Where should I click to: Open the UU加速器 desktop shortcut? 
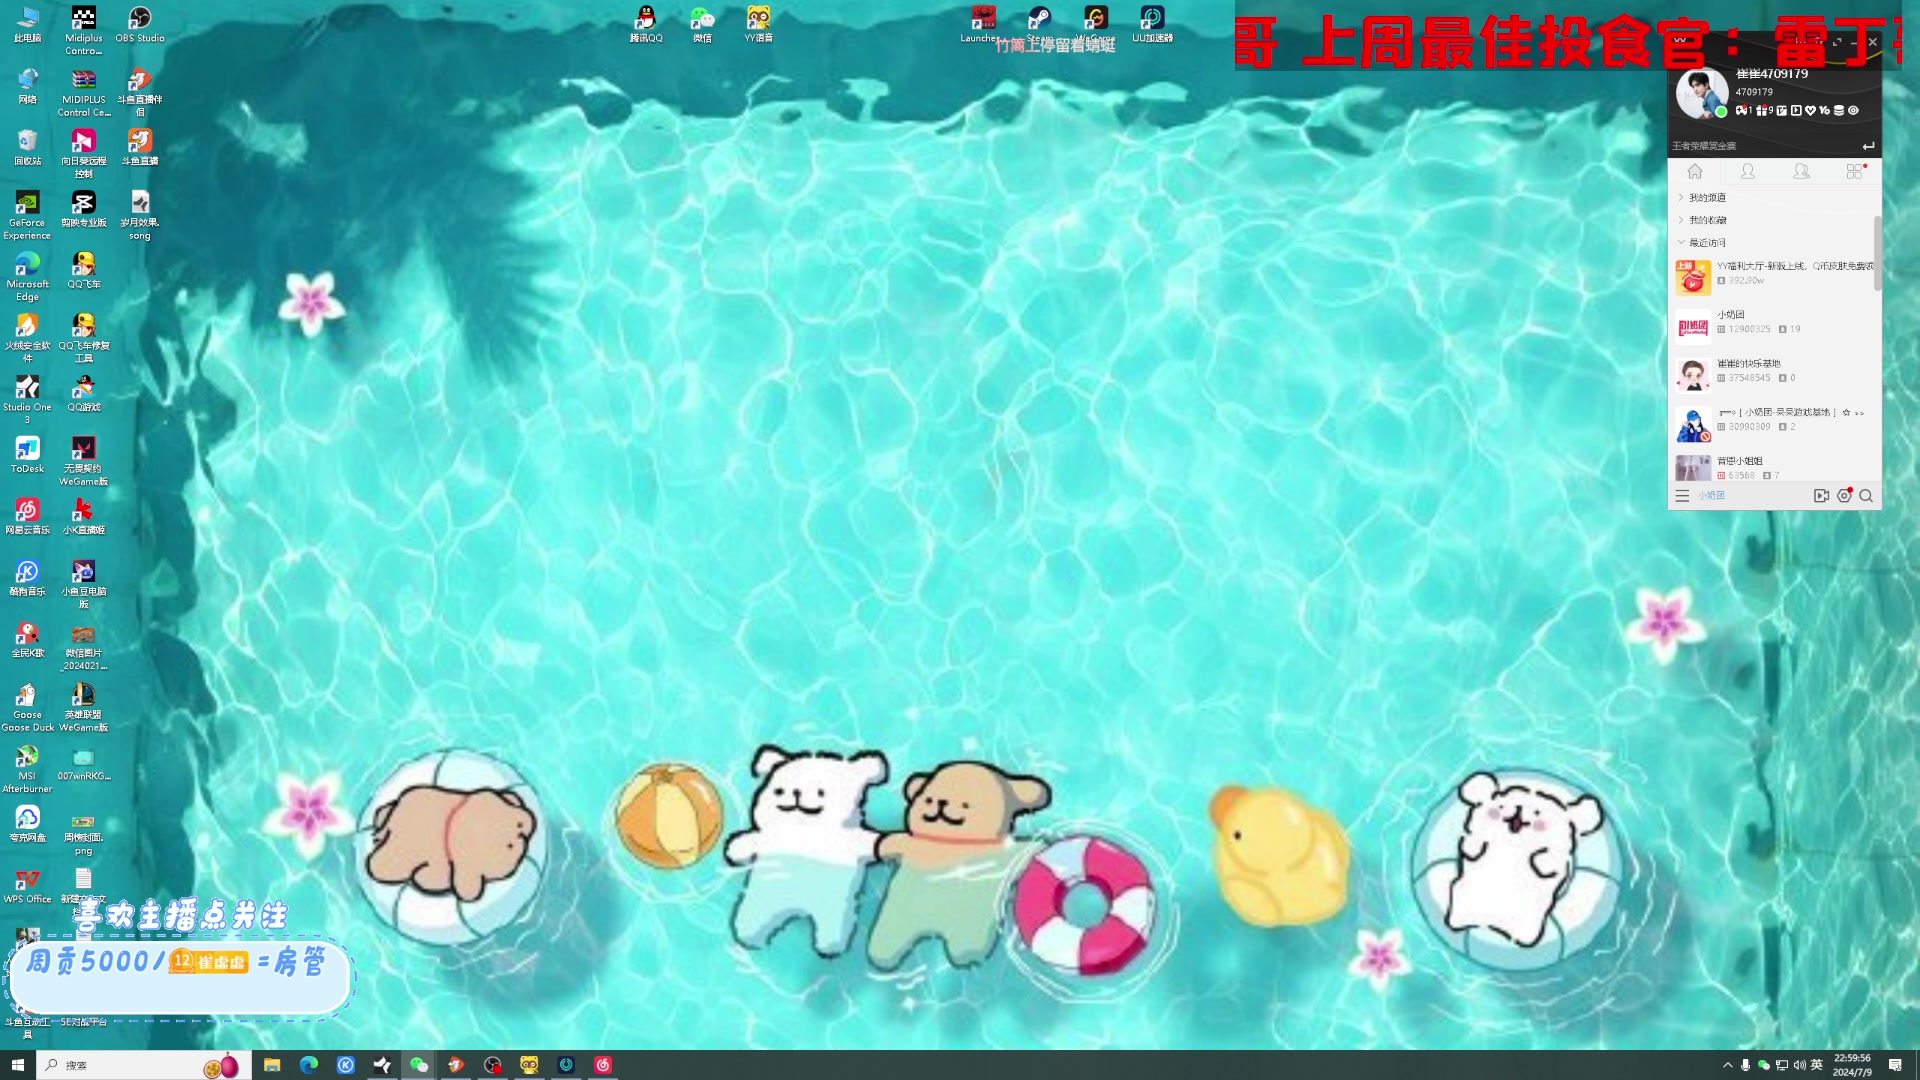tap(1152, 25)
